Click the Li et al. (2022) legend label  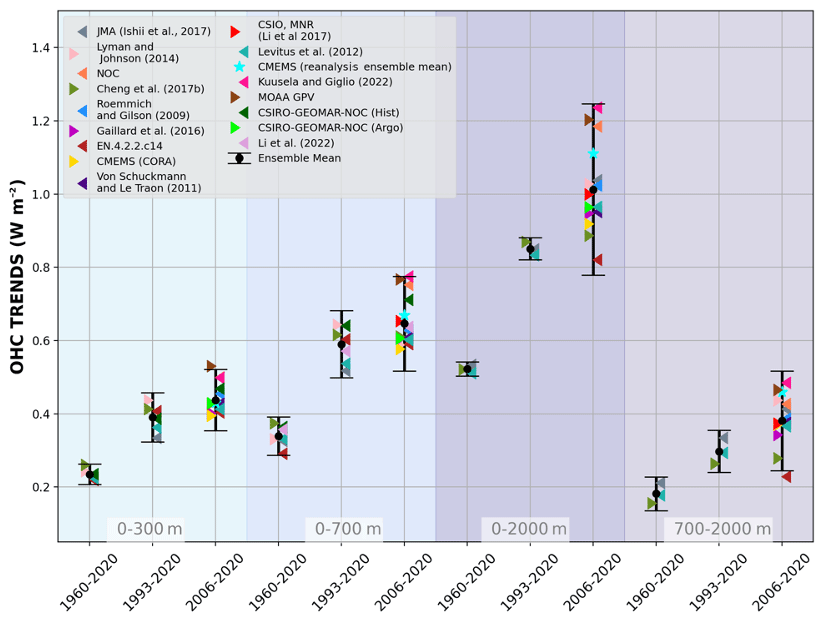point(297,142)
